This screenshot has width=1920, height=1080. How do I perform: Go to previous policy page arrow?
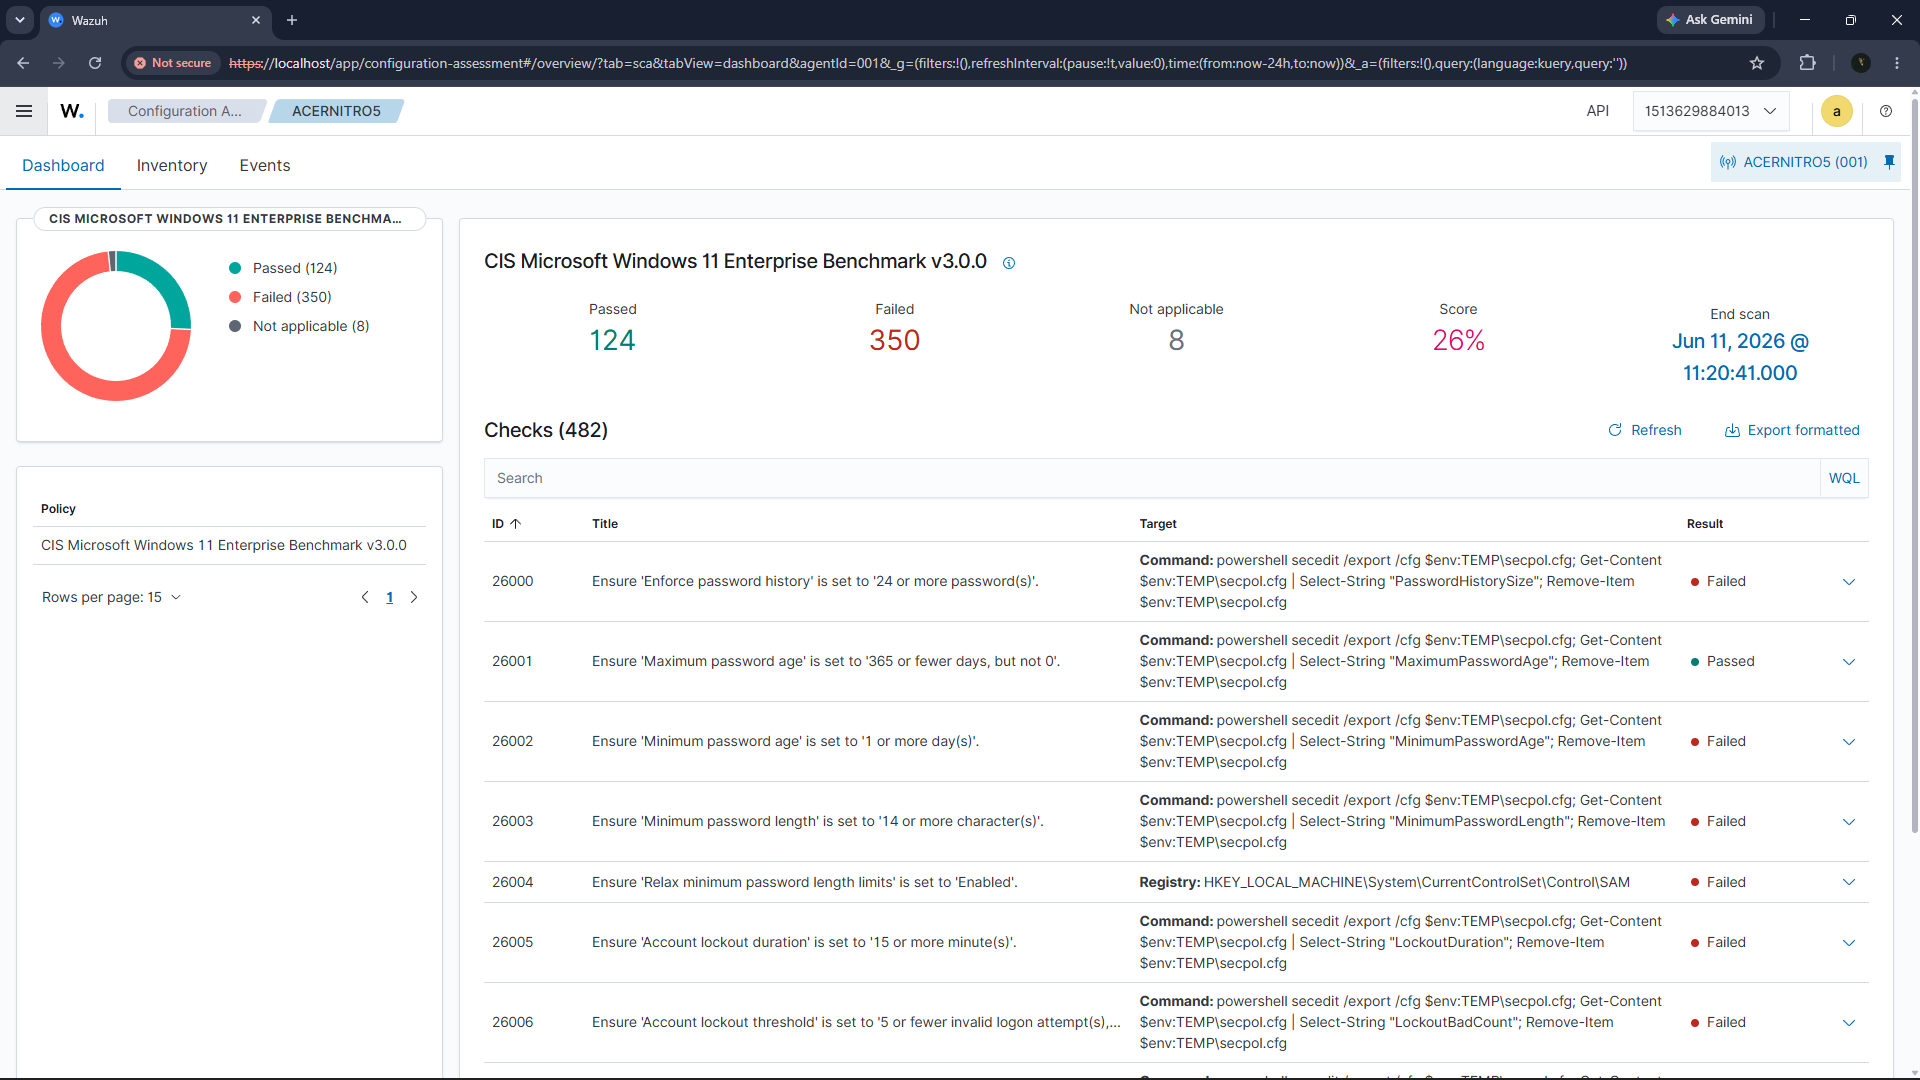[x=365, y=597]
